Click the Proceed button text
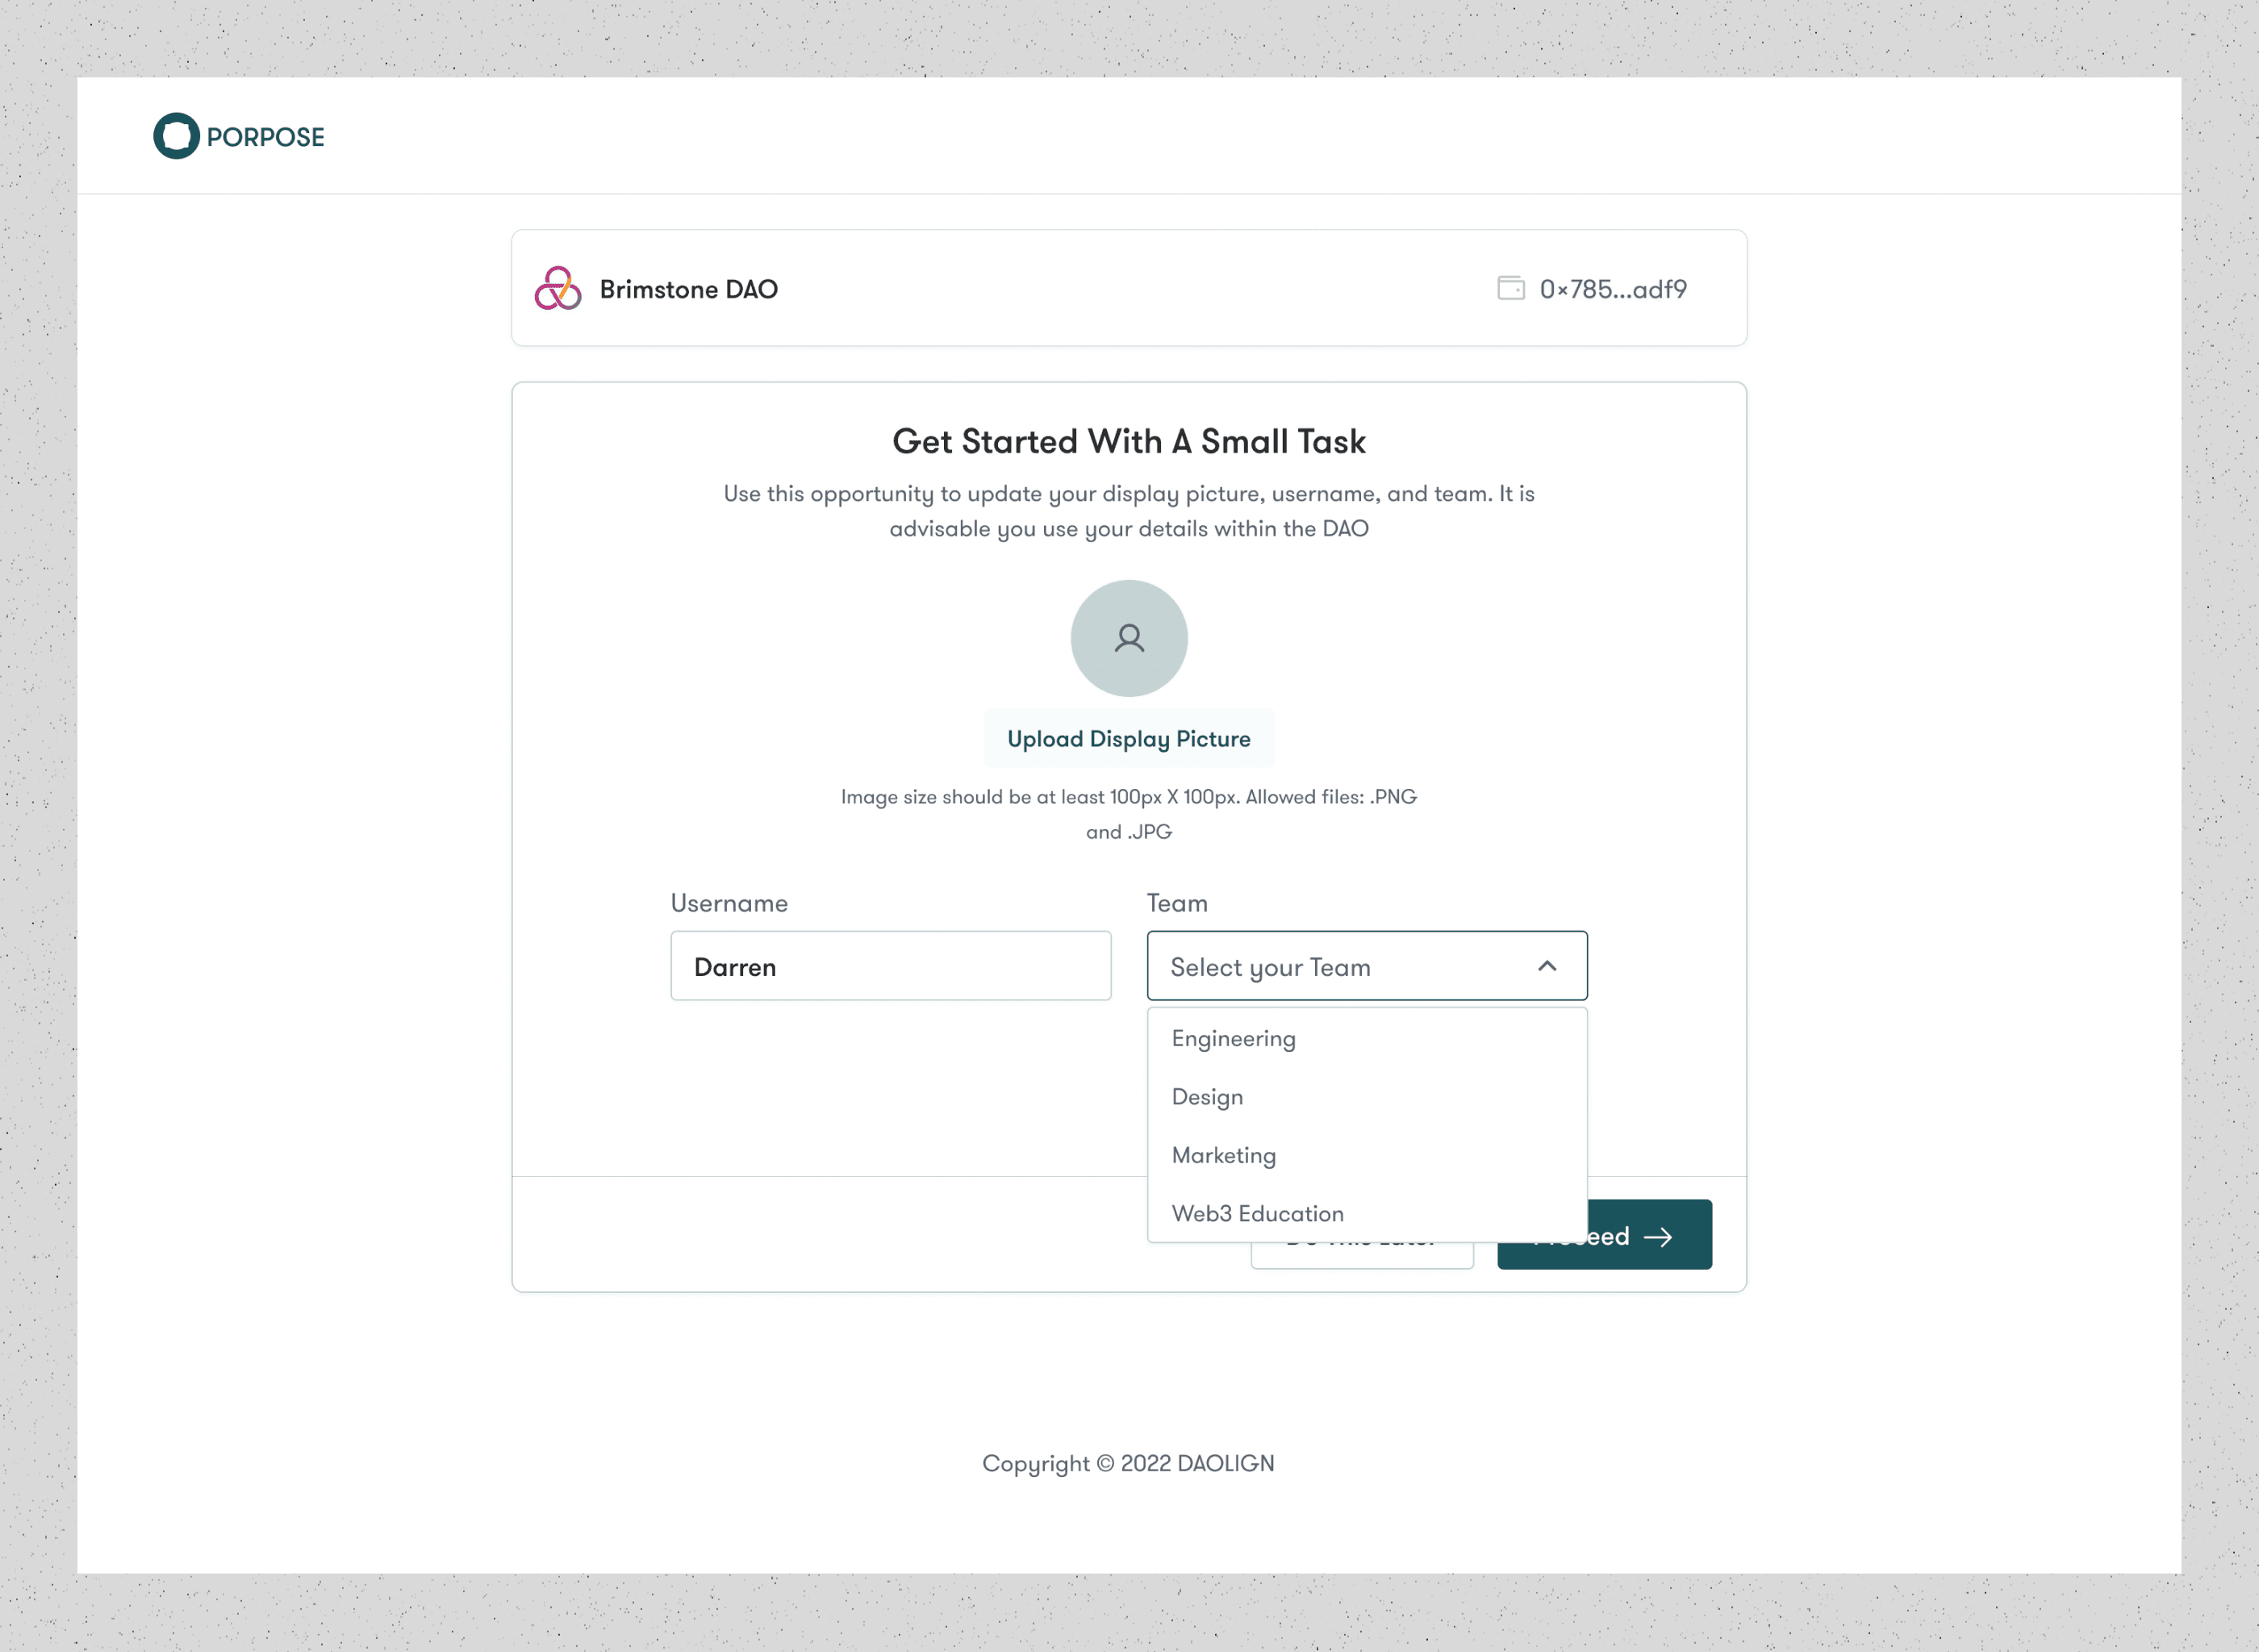Image resolution: width=2259 pixels, height=1652 pixels. click(x=1608, y=1237)
